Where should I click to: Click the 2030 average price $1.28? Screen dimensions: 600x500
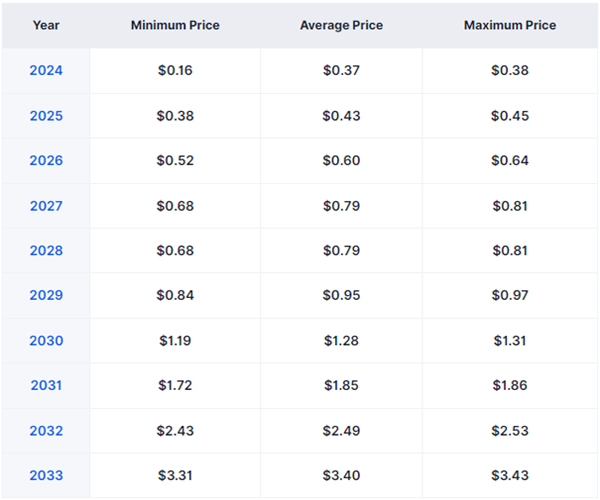point(341,341)
